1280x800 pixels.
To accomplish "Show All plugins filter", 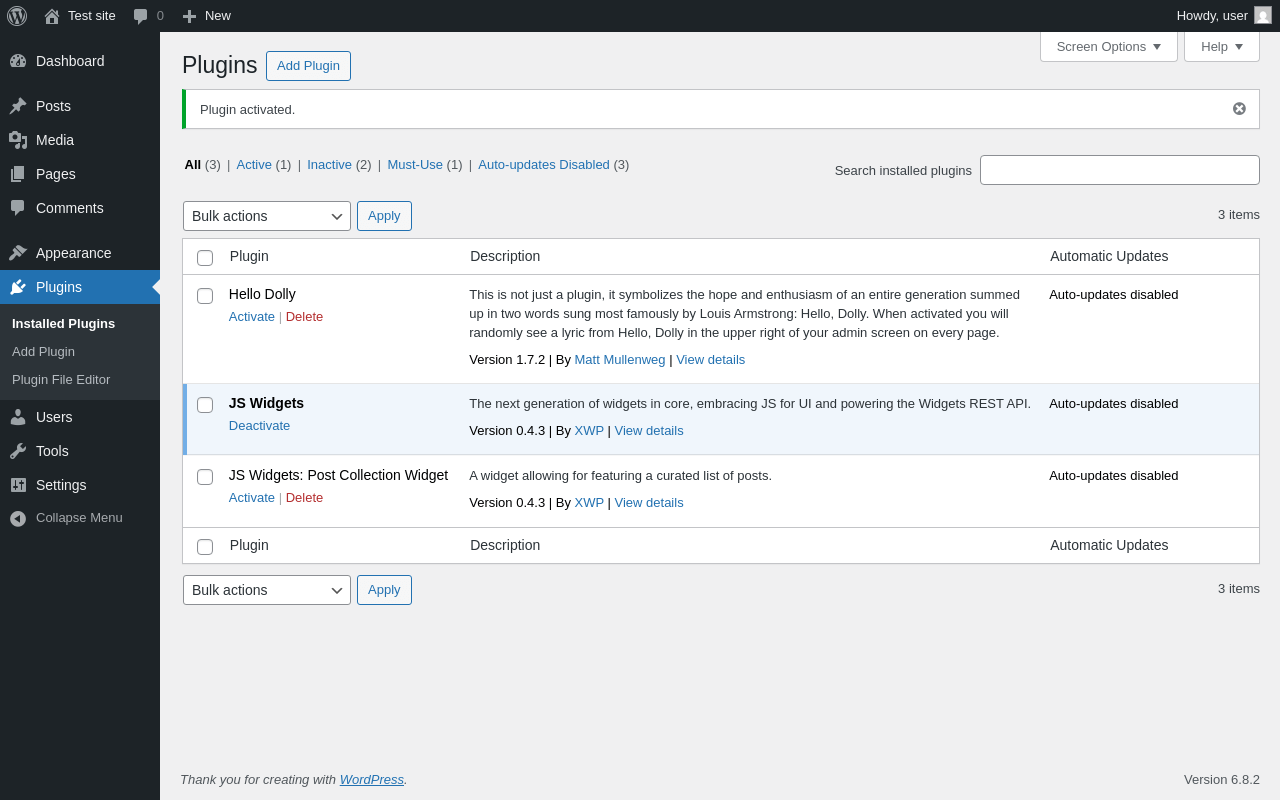I will click(193, 165).
